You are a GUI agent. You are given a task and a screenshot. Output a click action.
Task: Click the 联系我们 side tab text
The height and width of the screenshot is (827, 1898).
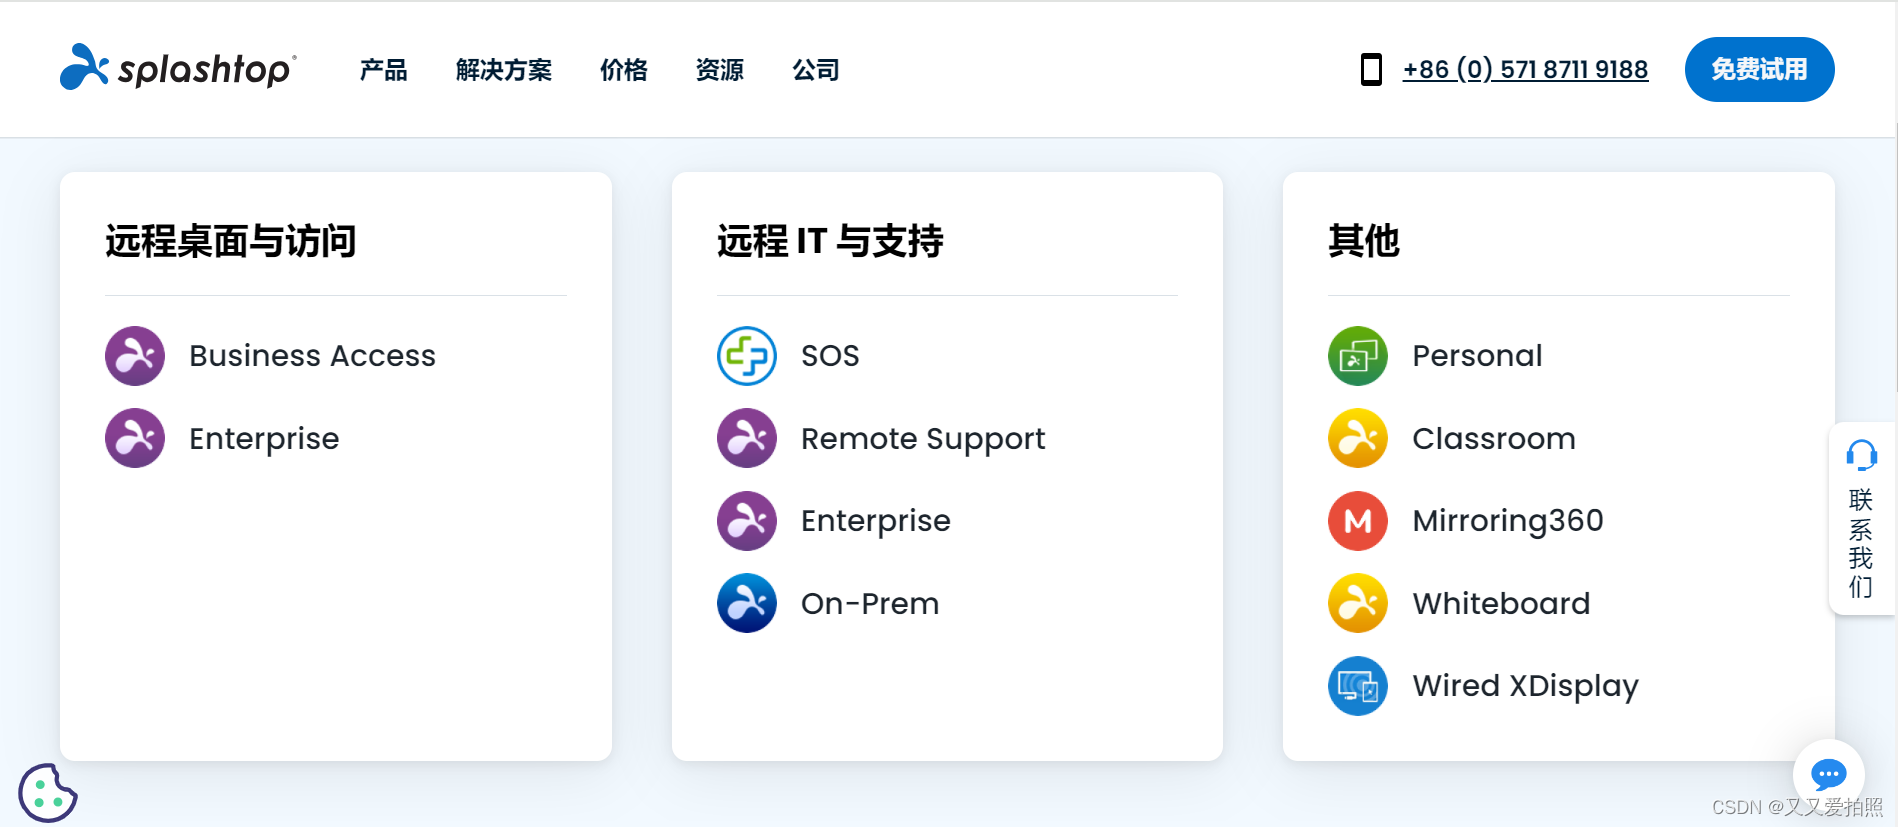click(1860, 543)
